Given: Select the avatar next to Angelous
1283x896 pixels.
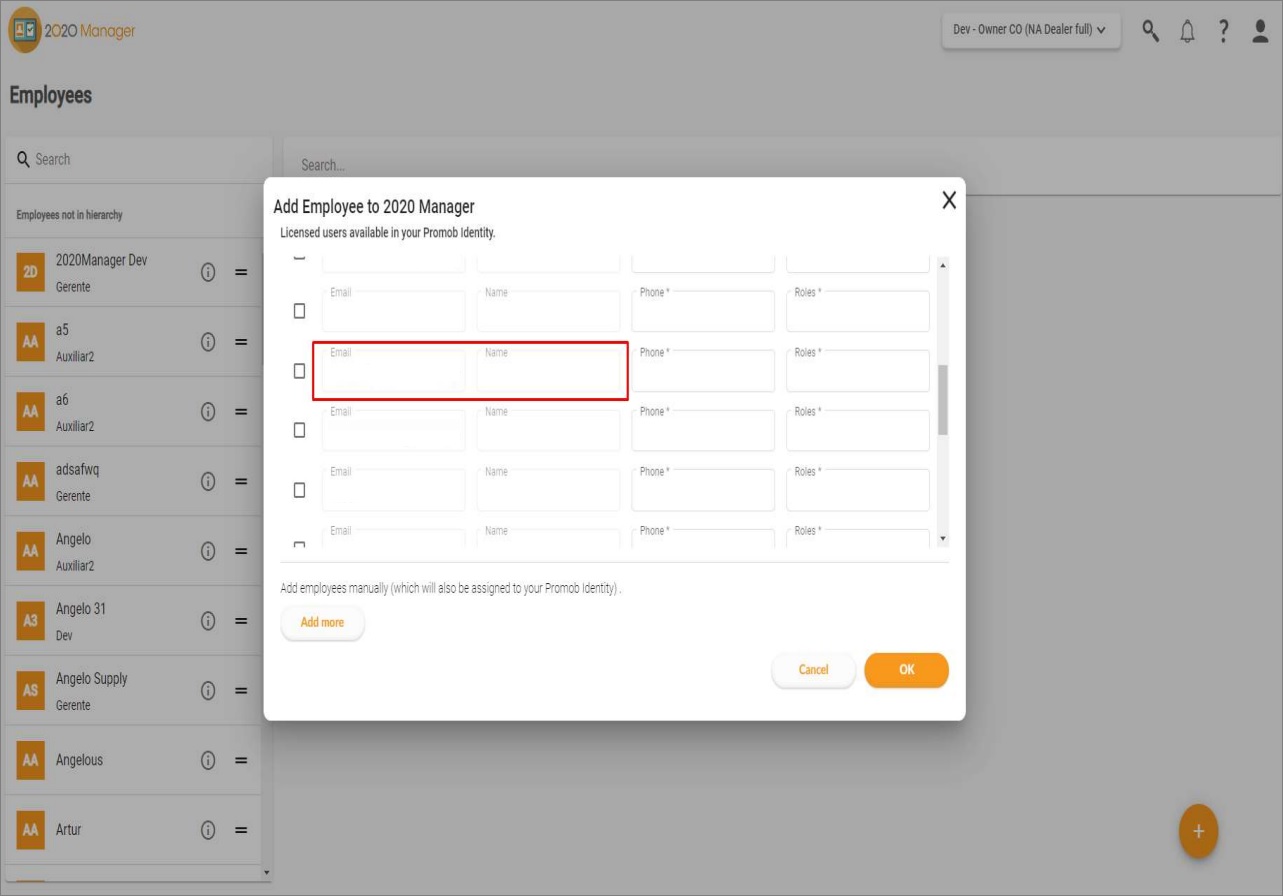Looking at the screenshot, I should tap(29, 761).
